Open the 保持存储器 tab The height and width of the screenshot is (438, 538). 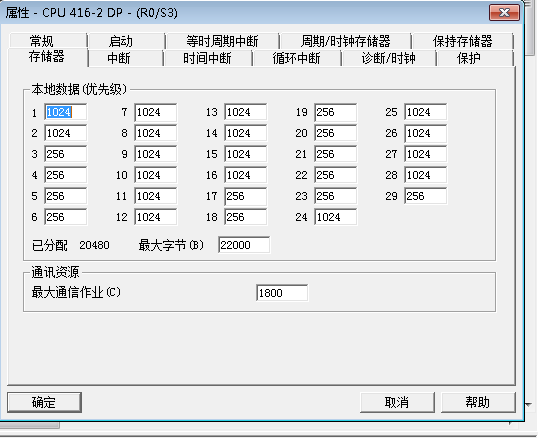[463, 41]
